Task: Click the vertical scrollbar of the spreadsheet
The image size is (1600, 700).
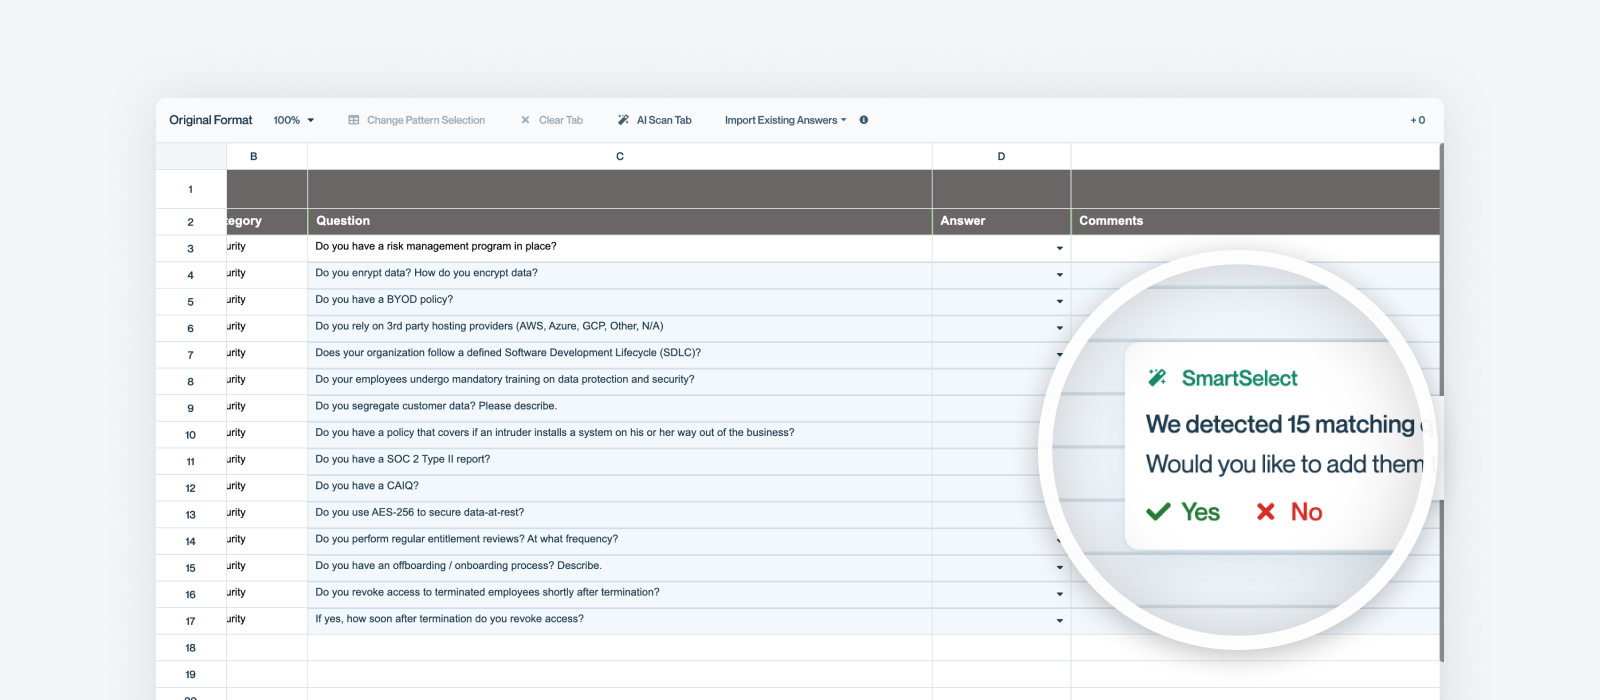Action: tap(1441, 402)
